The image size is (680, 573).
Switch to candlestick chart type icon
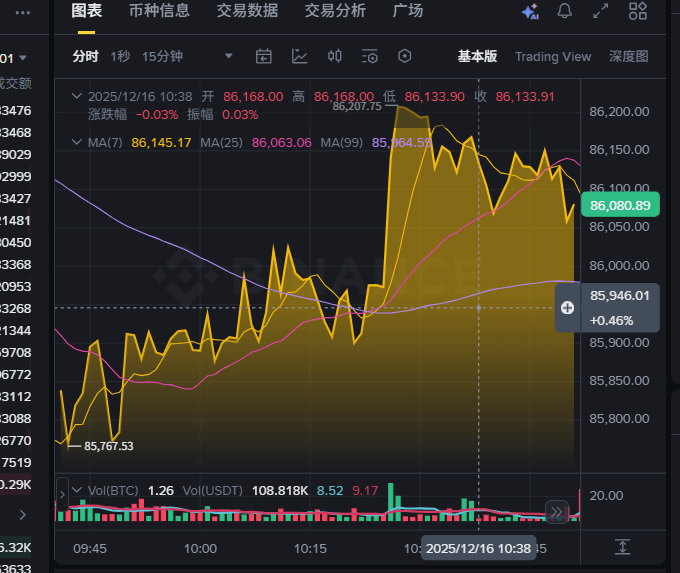(x=334, y=56)
